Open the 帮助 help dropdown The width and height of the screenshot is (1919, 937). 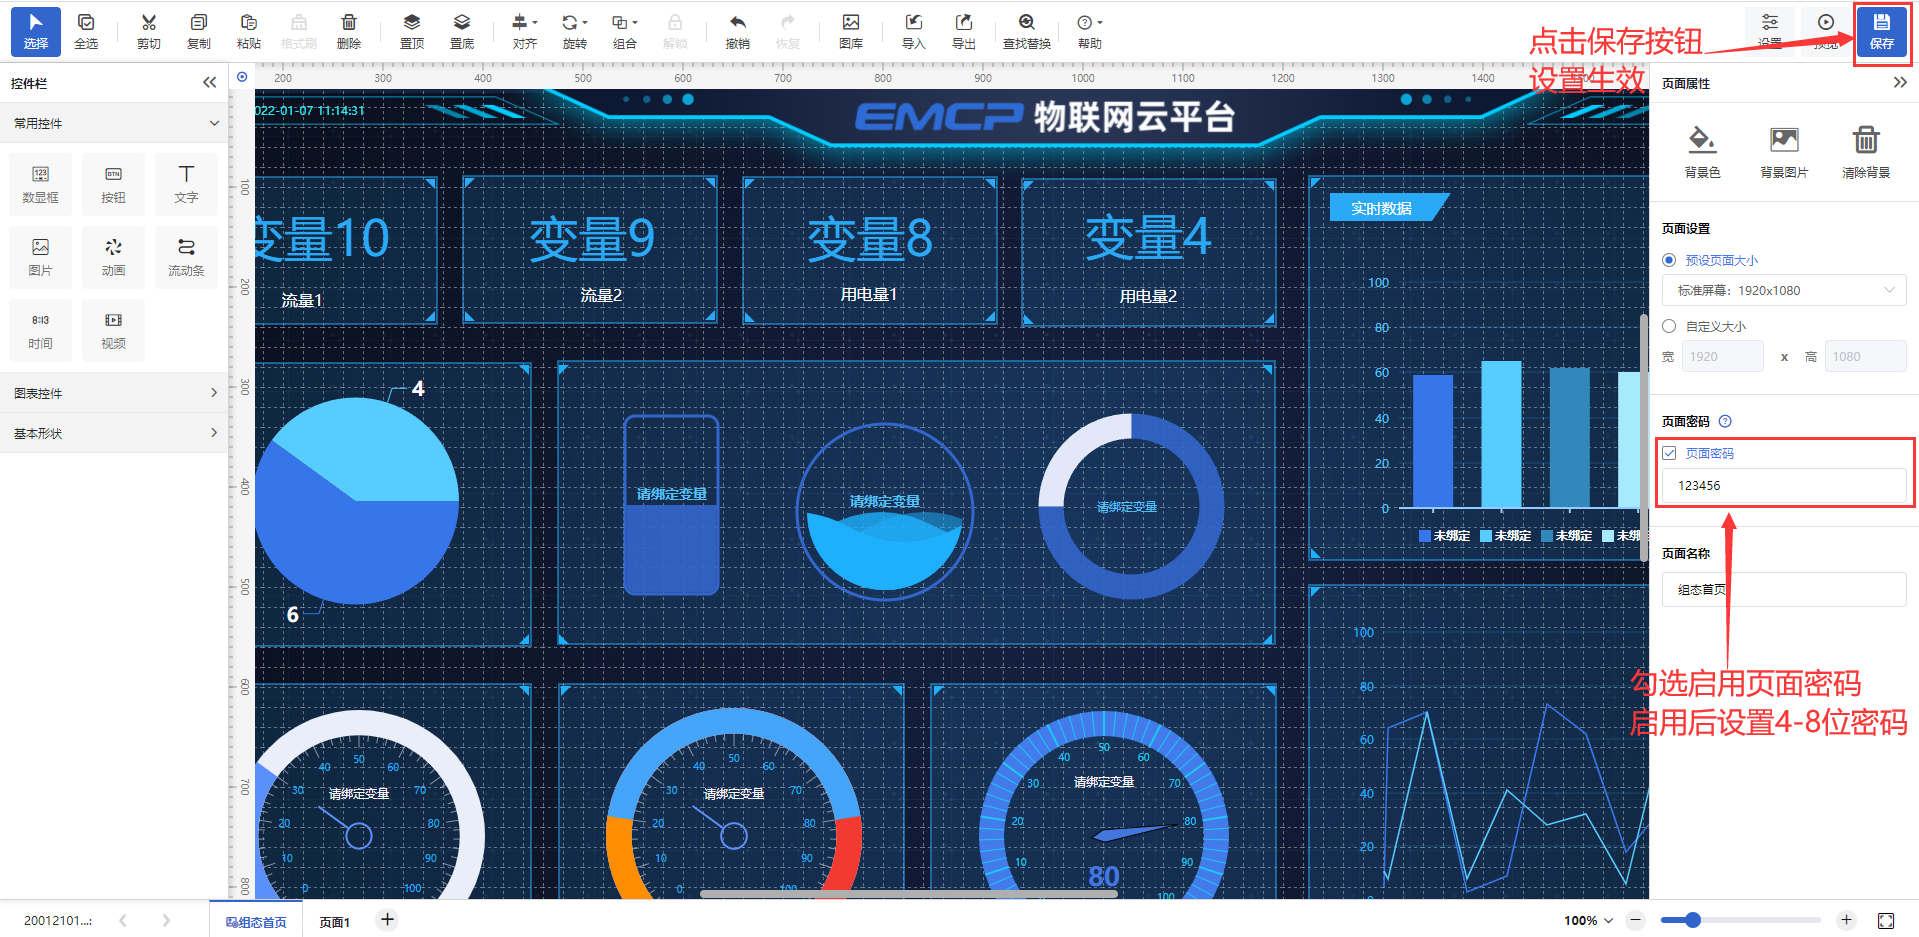pos(1090,31)
